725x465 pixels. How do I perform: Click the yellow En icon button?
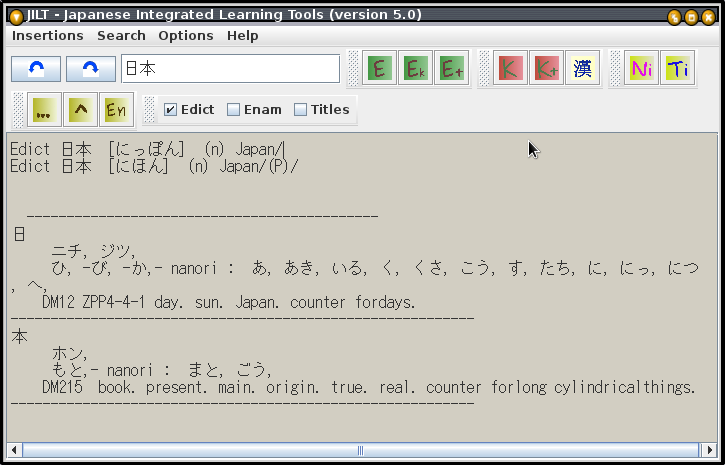[117, 110]
